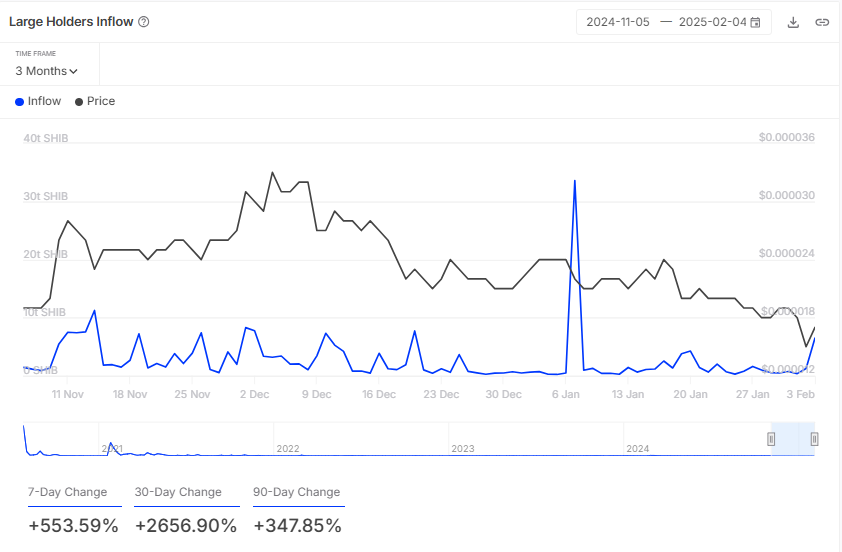Click the left handle of range navigator

[x=771, y=439]
